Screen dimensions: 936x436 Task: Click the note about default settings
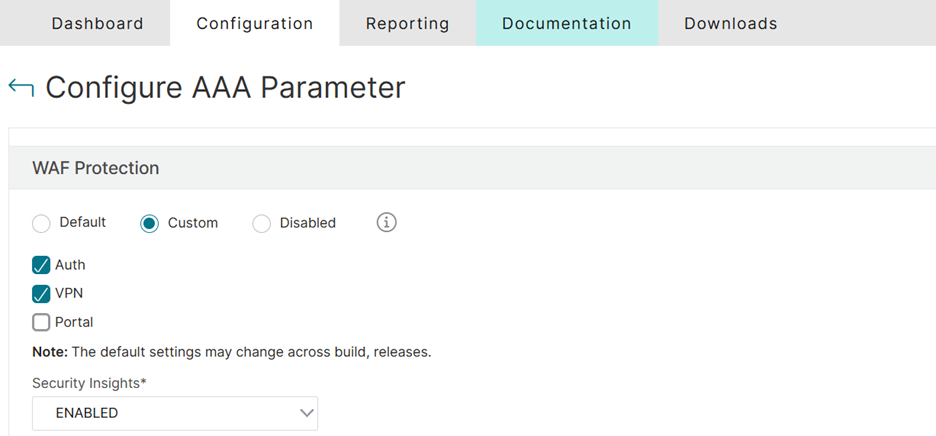(x=231, y=352)
